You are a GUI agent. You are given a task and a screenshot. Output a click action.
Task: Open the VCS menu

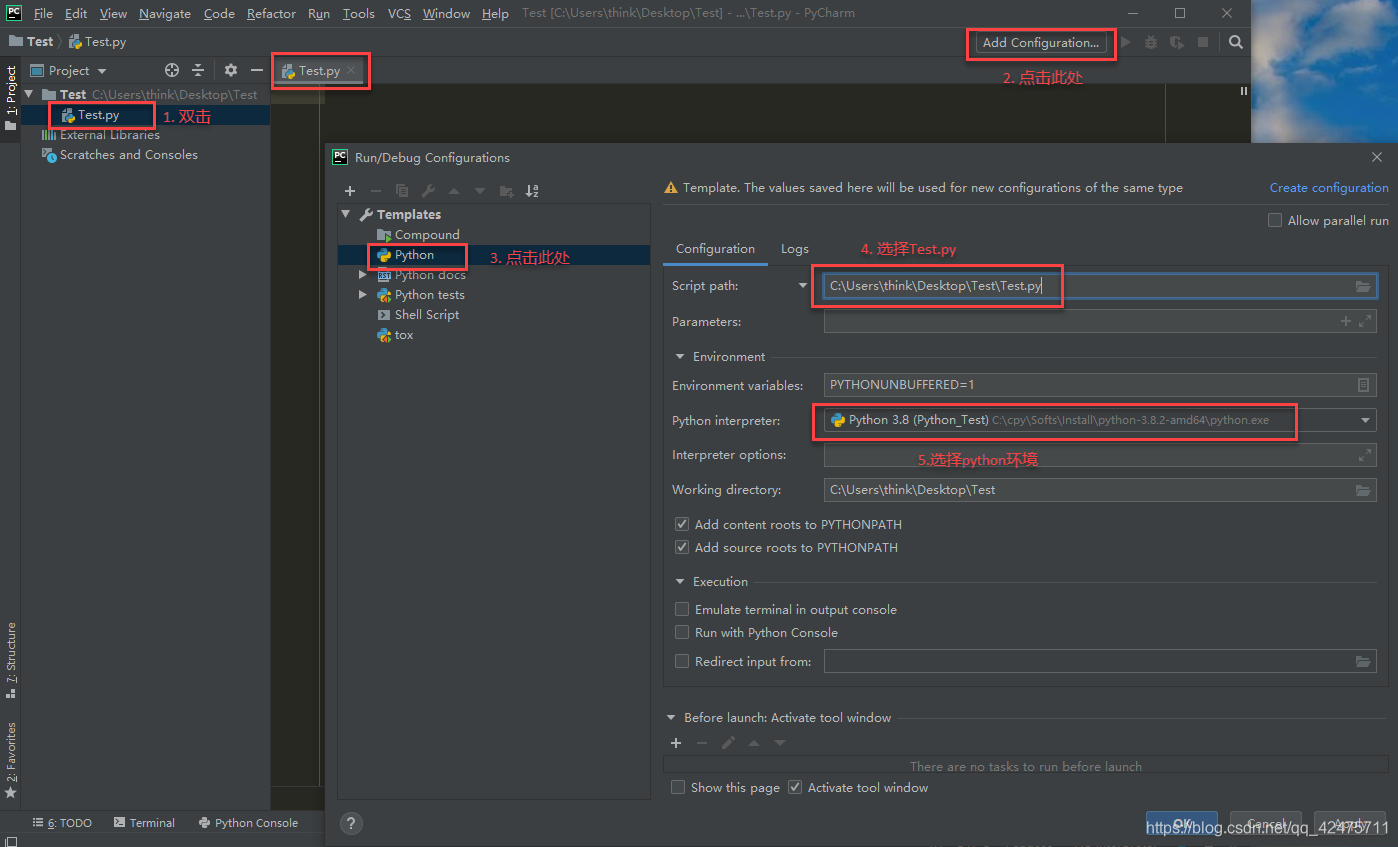click(399, 13)
